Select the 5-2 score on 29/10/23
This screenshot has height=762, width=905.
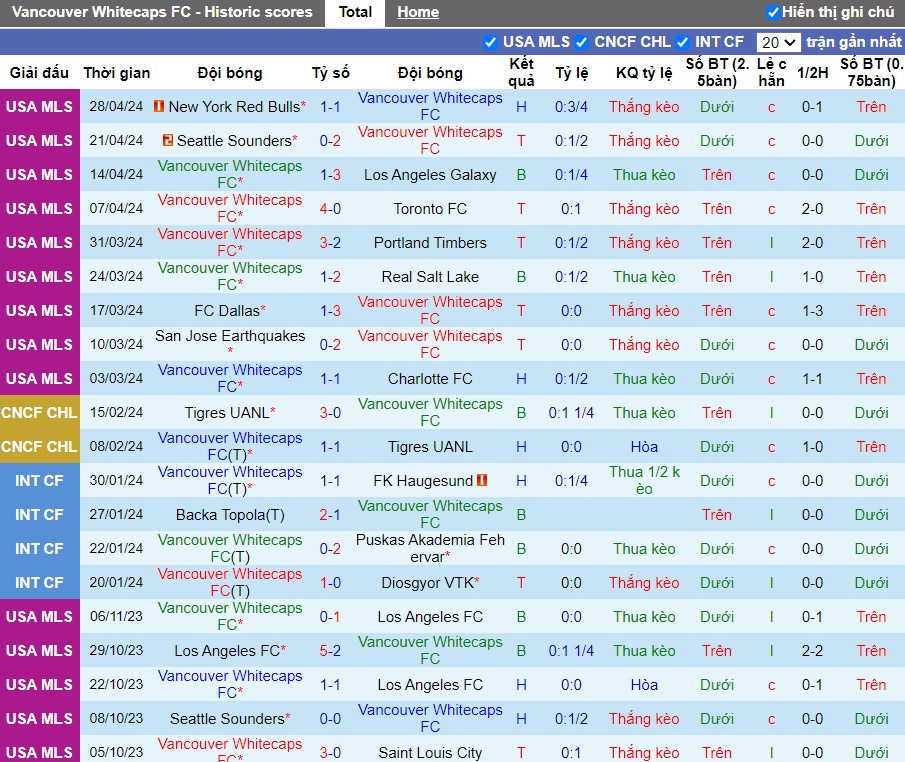330,651
